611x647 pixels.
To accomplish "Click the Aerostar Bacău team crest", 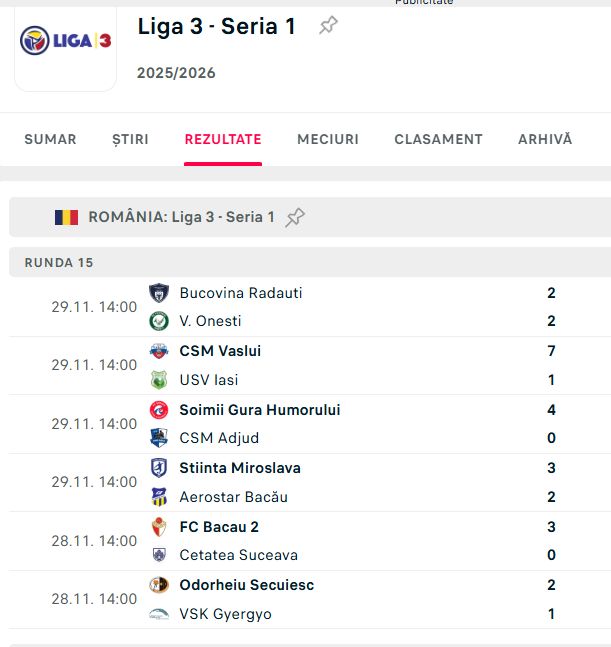I will click(159, 497).
